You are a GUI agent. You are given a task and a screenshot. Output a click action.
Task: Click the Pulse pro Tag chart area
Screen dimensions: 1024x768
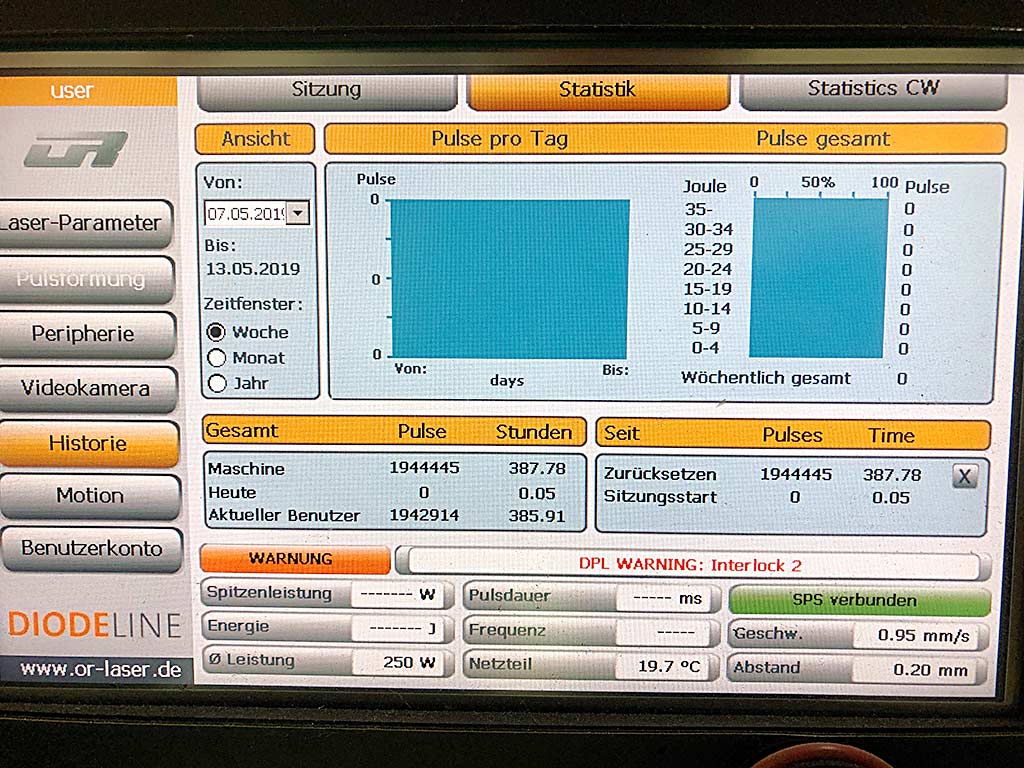click(x=510, y=278)
